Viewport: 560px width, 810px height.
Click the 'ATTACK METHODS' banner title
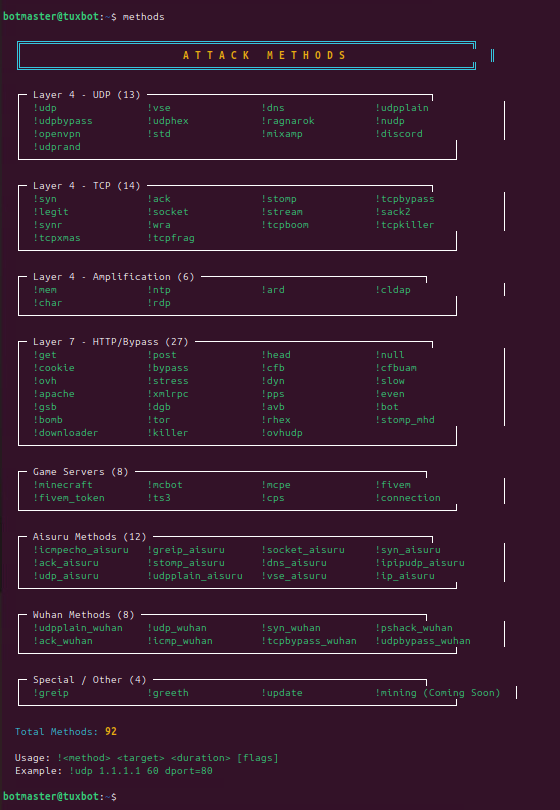click(265, 55)
